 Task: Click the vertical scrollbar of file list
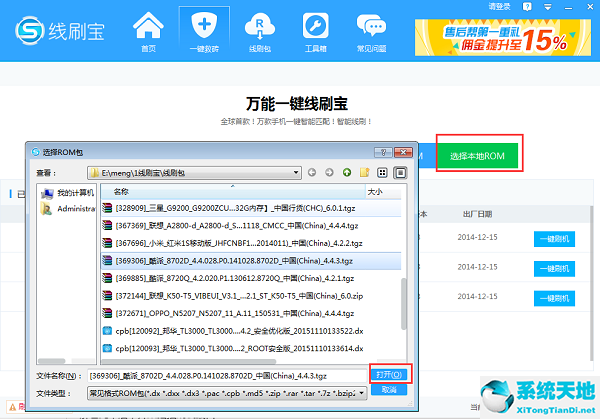click(x=403, y=304)
